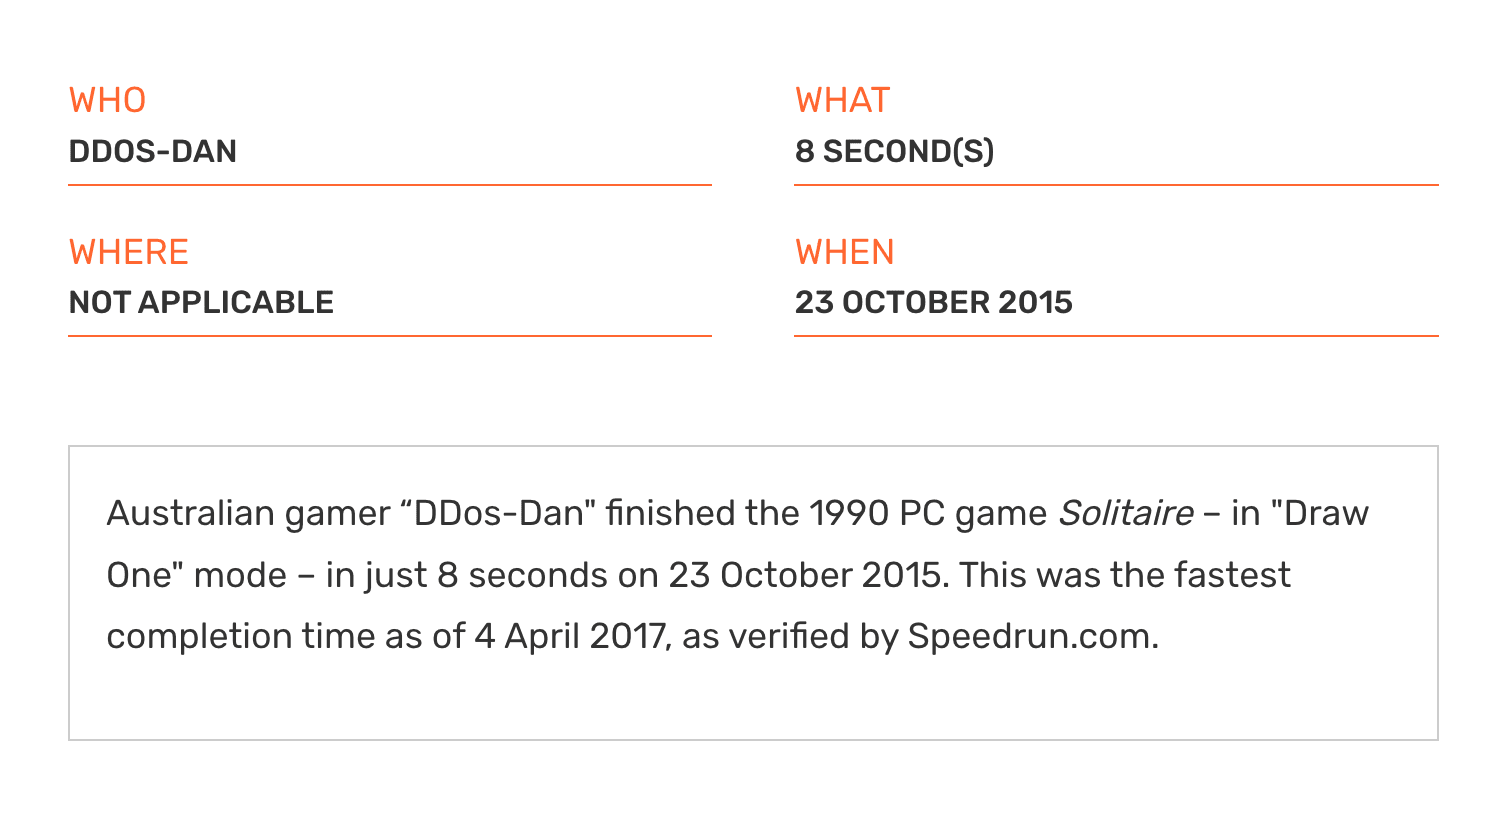Select the 23 OCTOBER 2015 date value

(x=933, y=302)
